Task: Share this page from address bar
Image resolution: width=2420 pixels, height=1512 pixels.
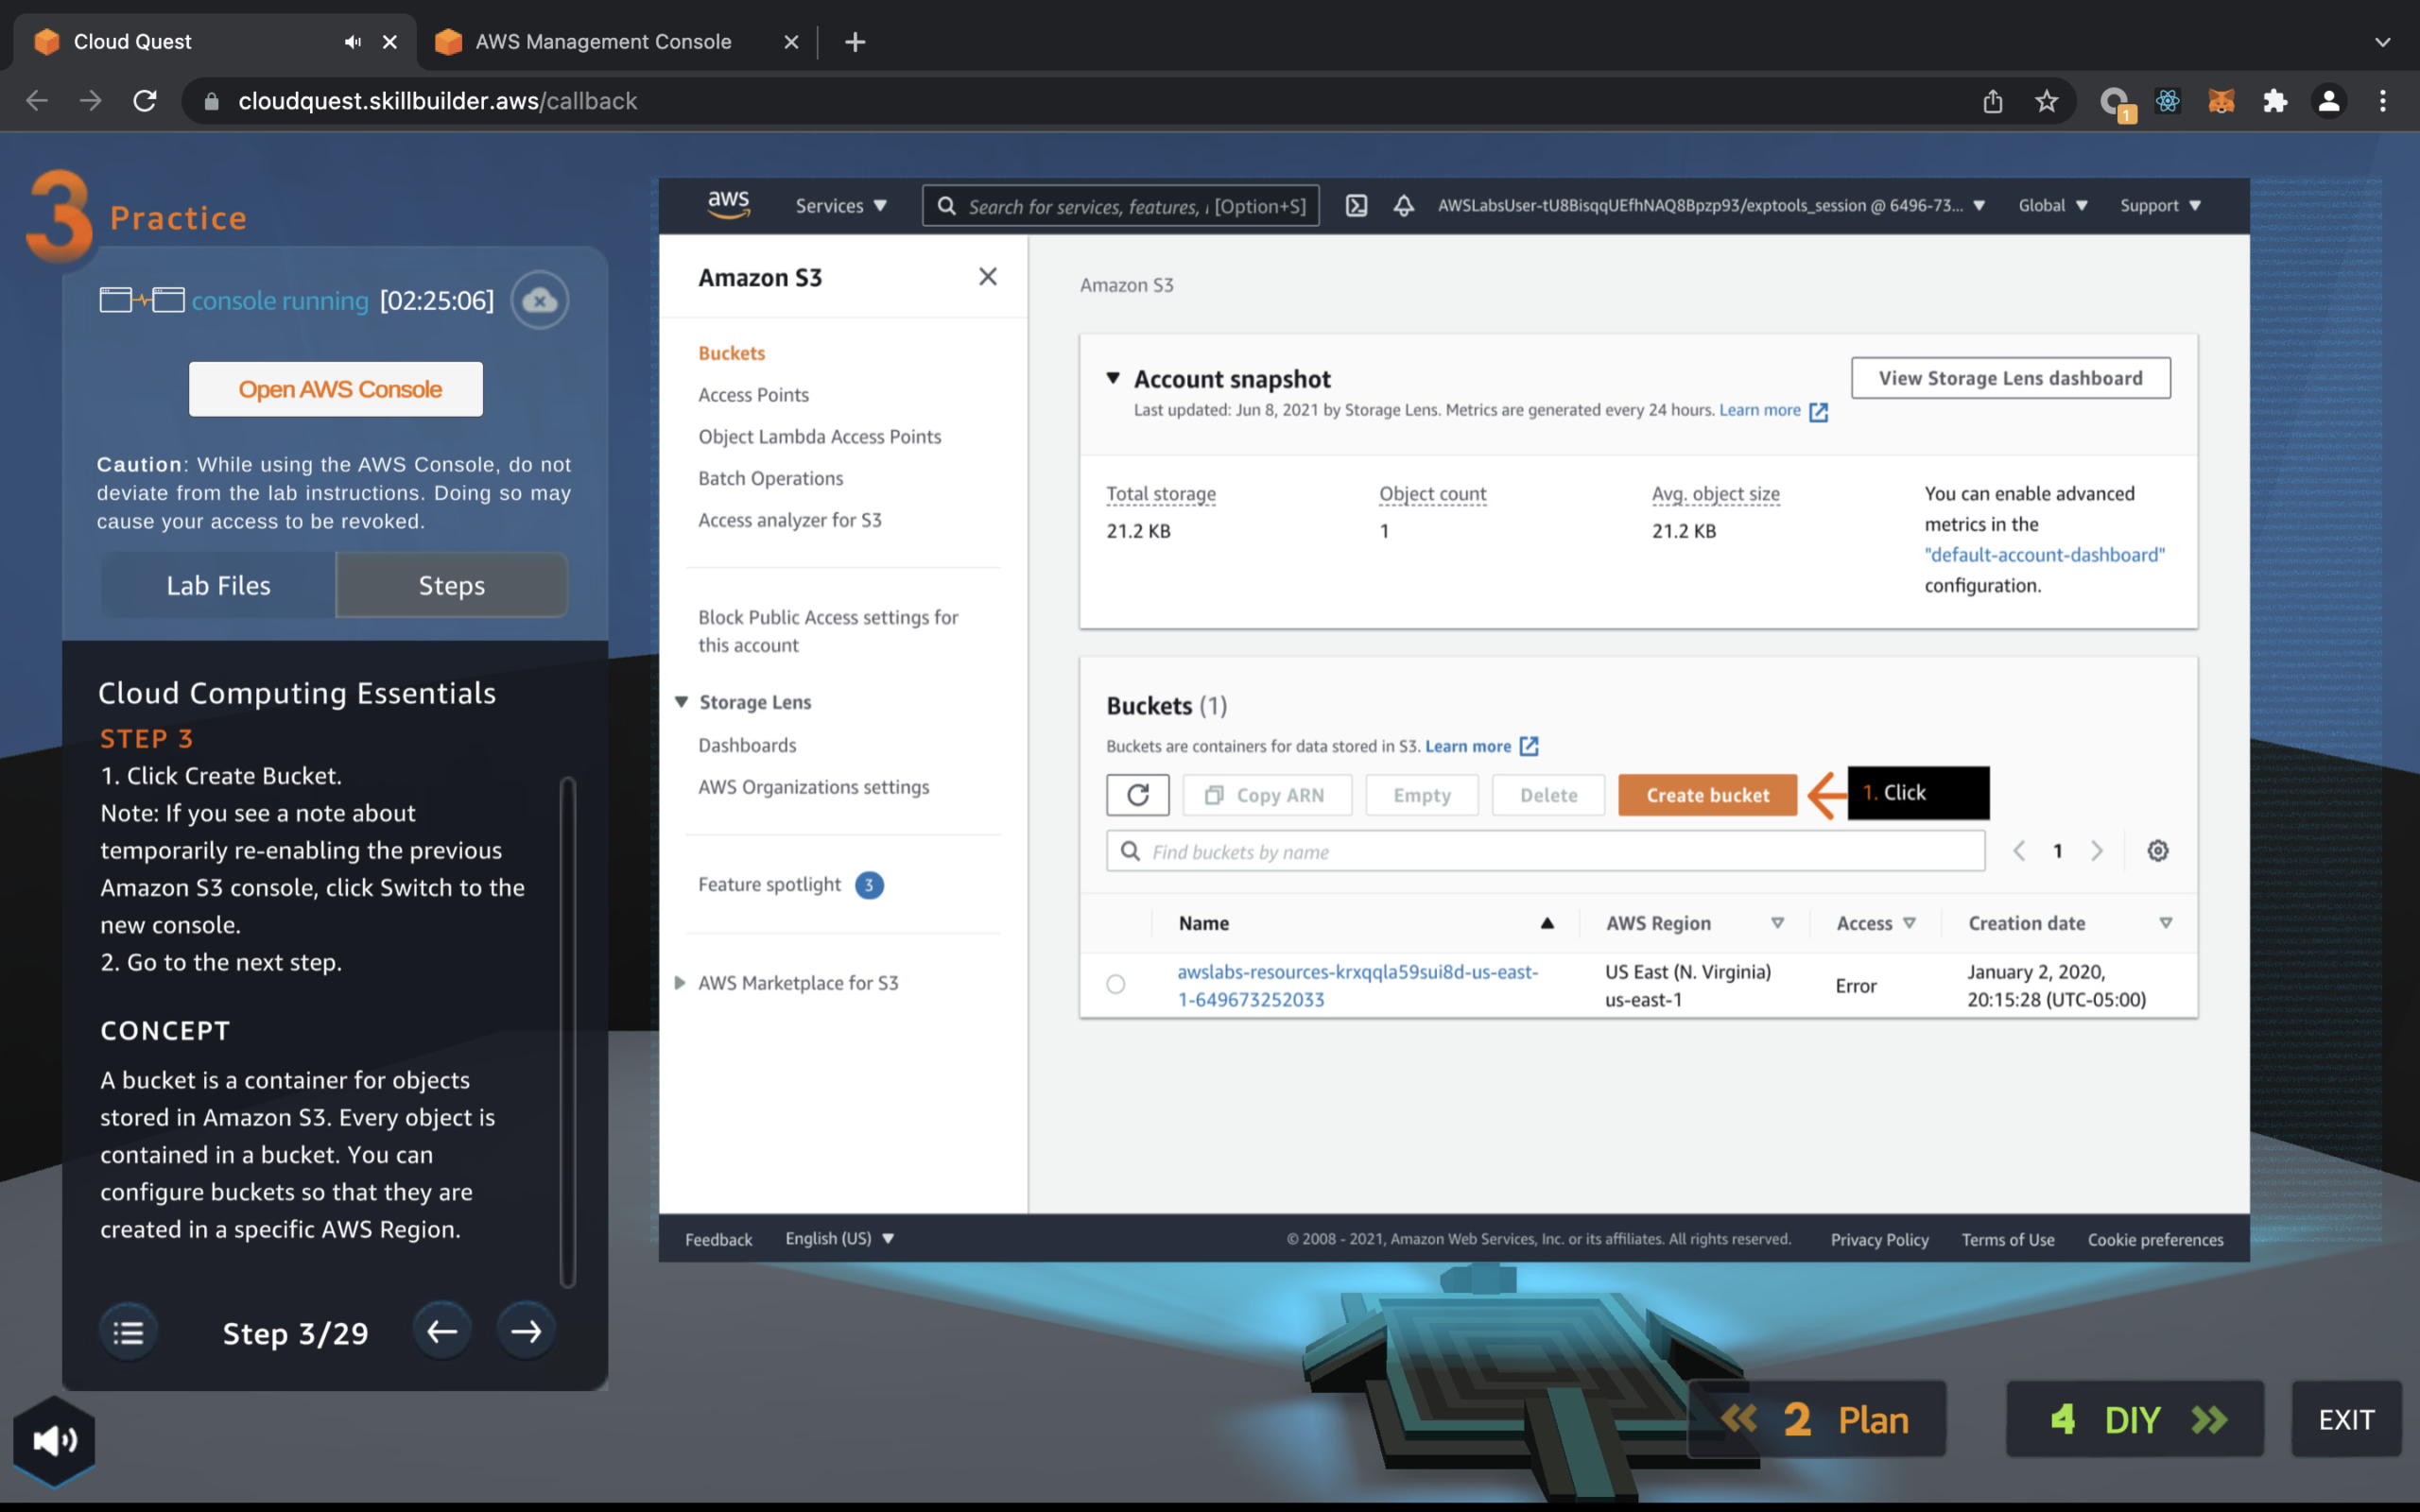Action: point(1992,101)
